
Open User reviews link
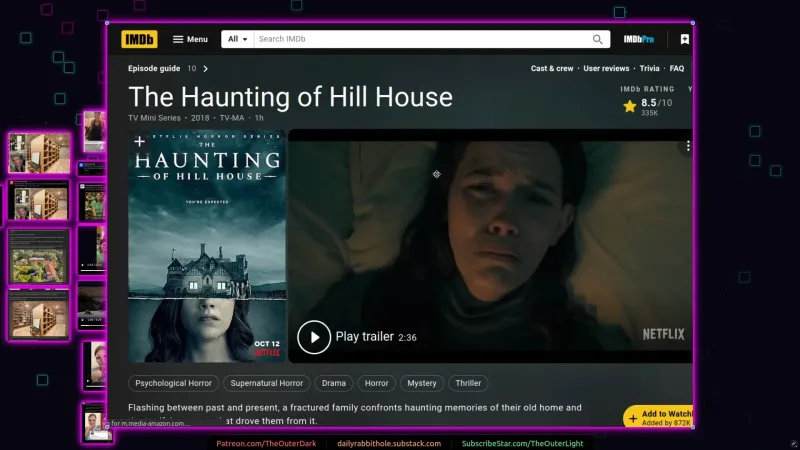(606, 68)
